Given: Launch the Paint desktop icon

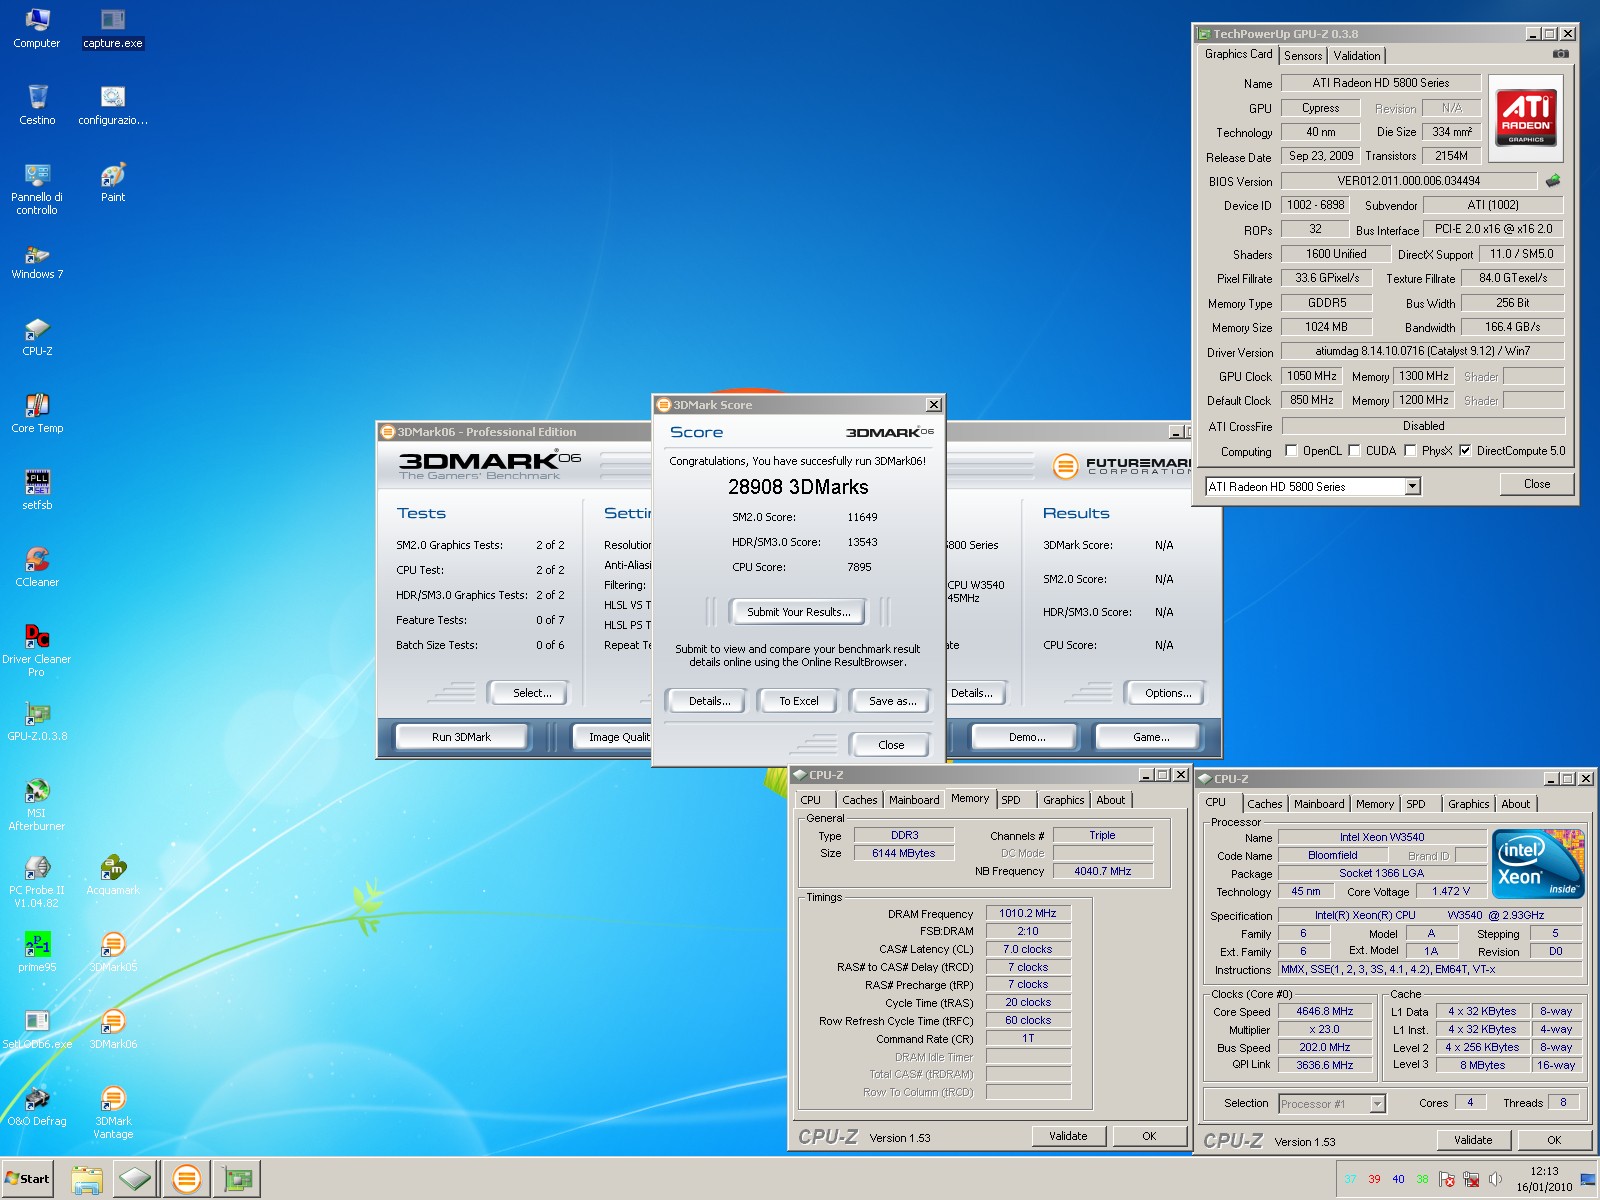Looking at the screenshot, I should (113, 182).
